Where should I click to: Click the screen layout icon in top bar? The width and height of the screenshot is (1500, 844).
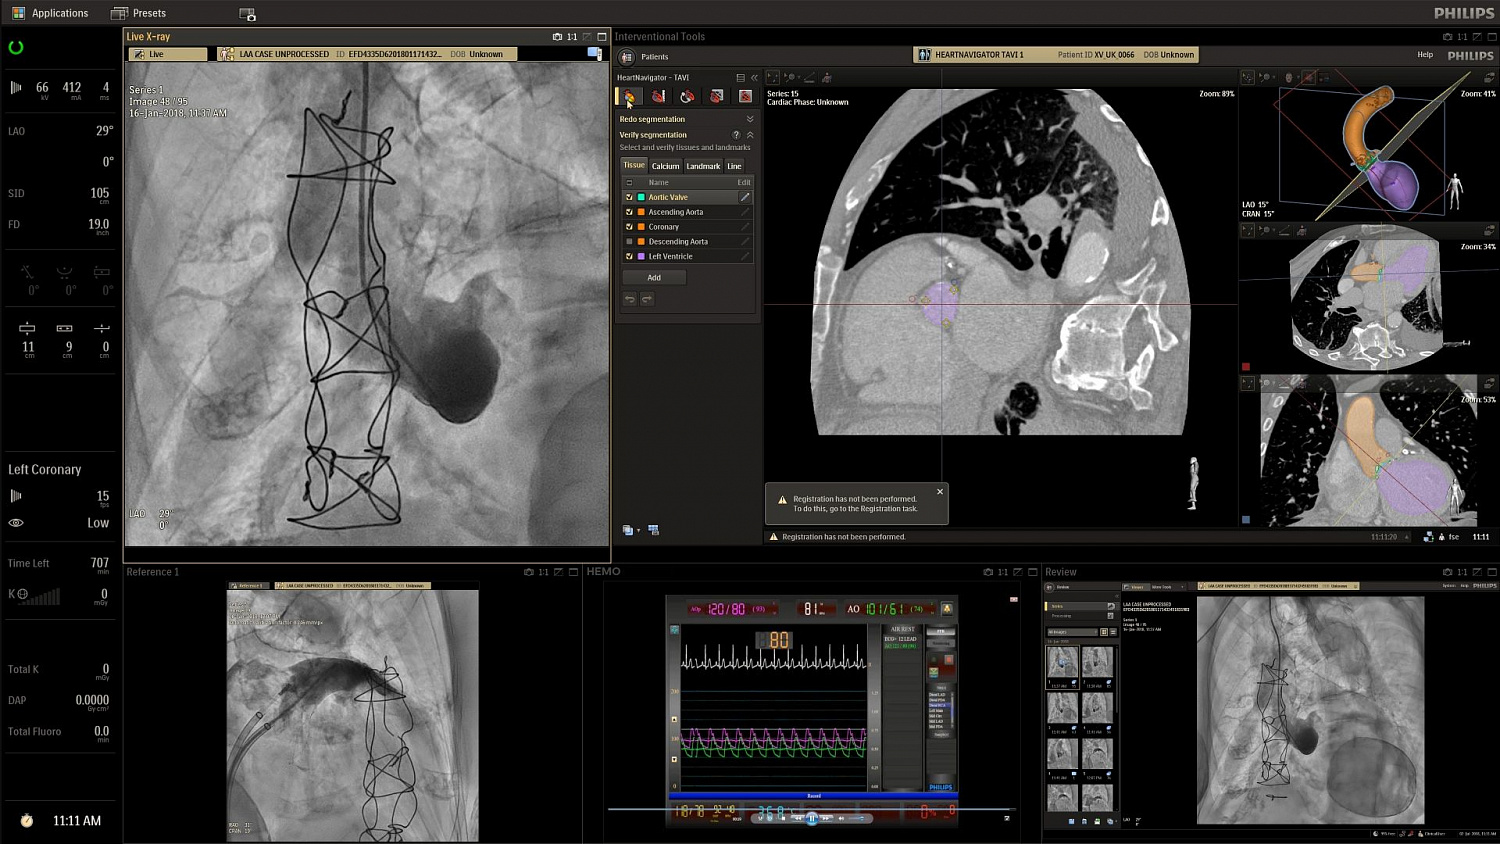click(247, 14)
